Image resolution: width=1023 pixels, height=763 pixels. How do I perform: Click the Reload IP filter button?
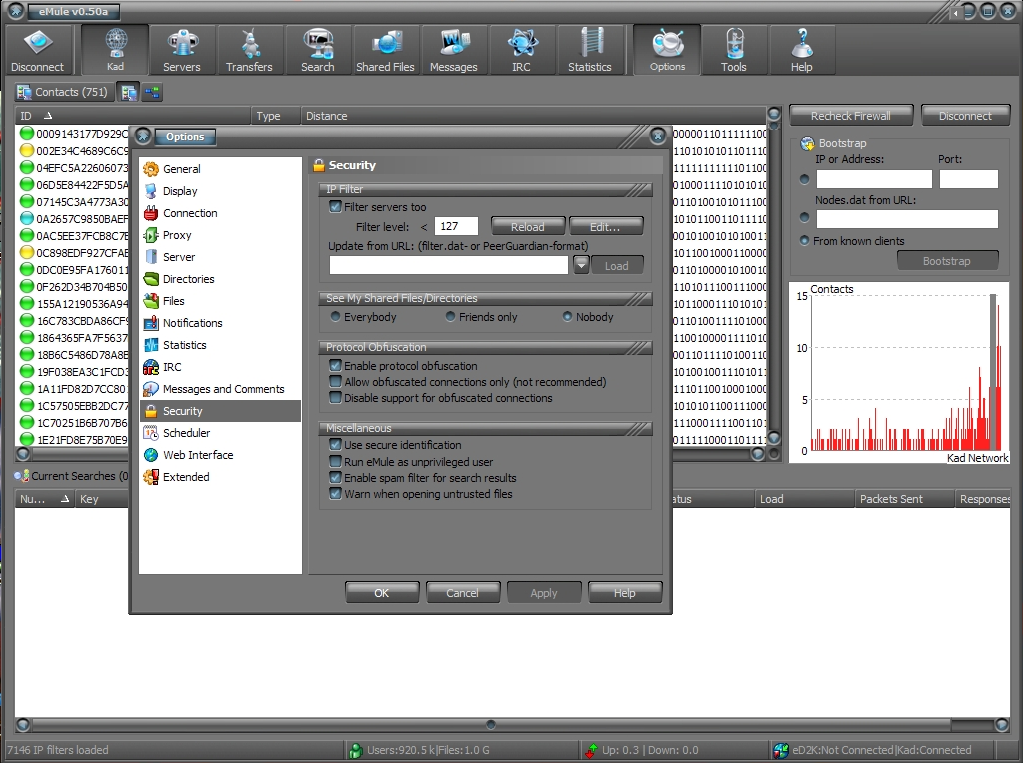pos(528,226)
